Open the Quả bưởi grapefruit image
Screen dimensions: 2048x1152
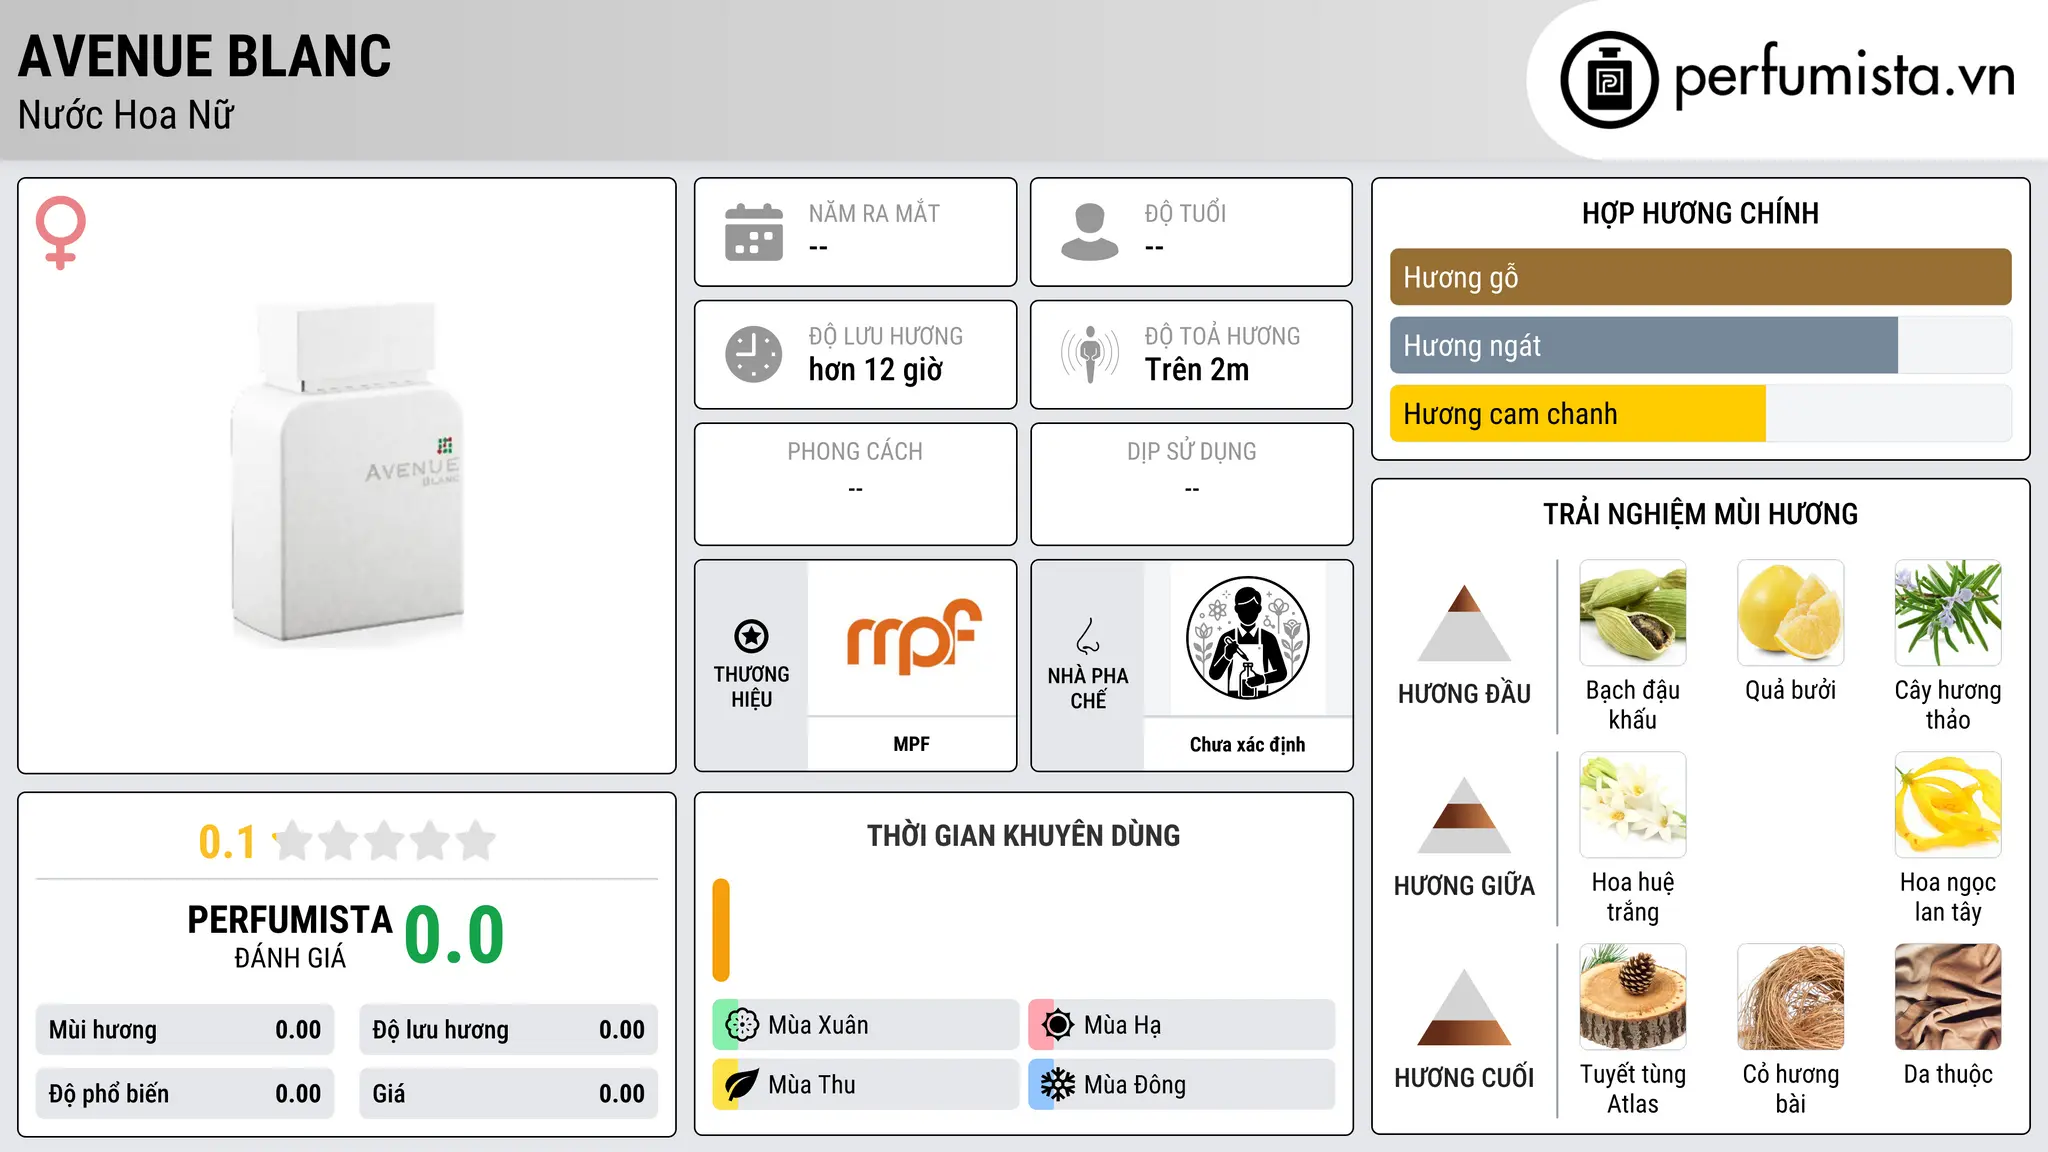1790,613
